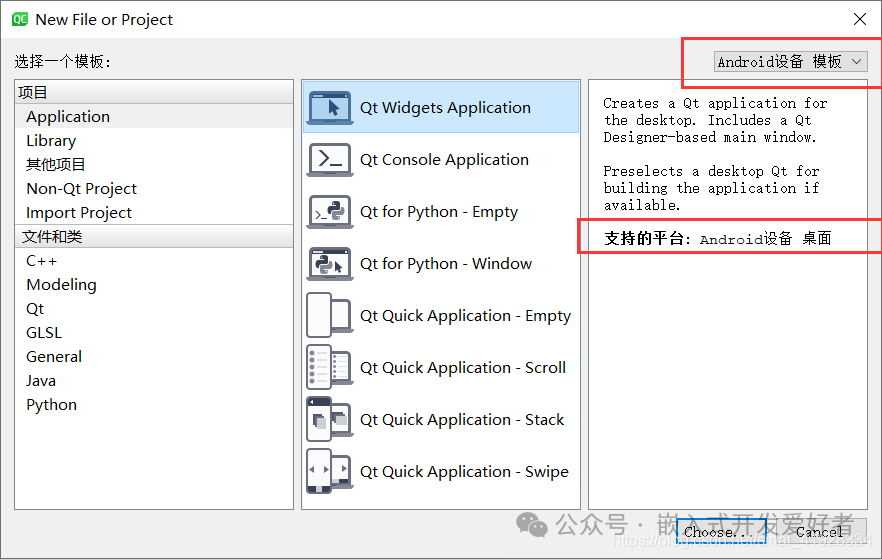Image resolution: width=882 pixels, height=559 pixels.
Task: Click the Choose... button
Action: click(721, 531)
